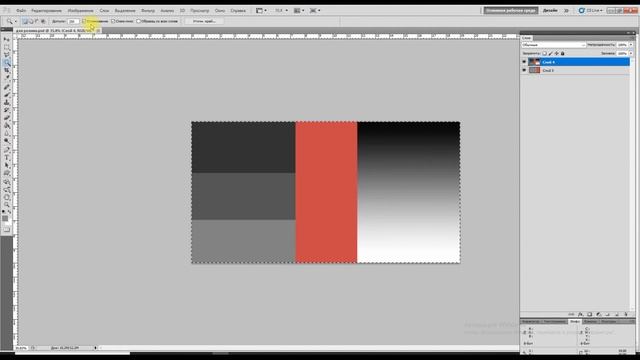
Task: Click the add layer mask icon
Action: point(589,314)
